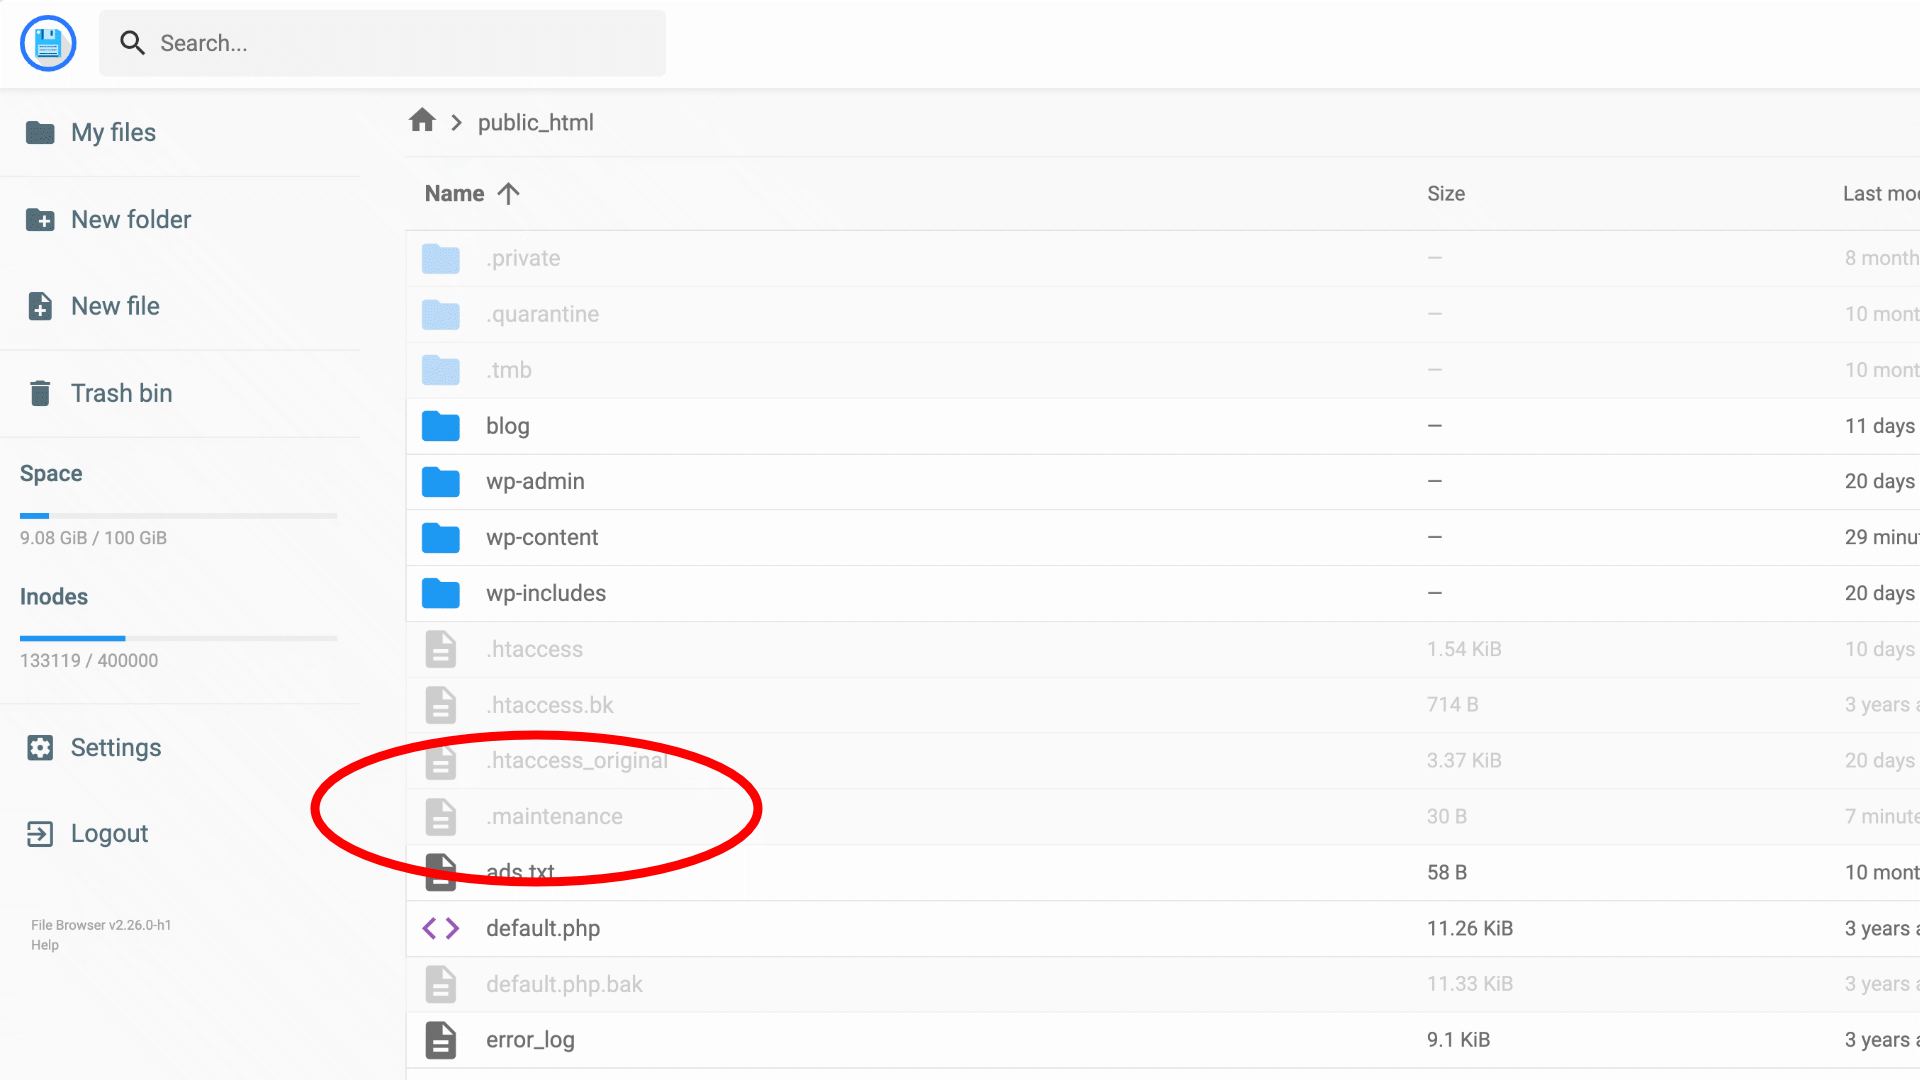This screenshot has width=1920, height=1080.
Task: Click the 11.26 KiB size value
Action: tap(1470, 928)
